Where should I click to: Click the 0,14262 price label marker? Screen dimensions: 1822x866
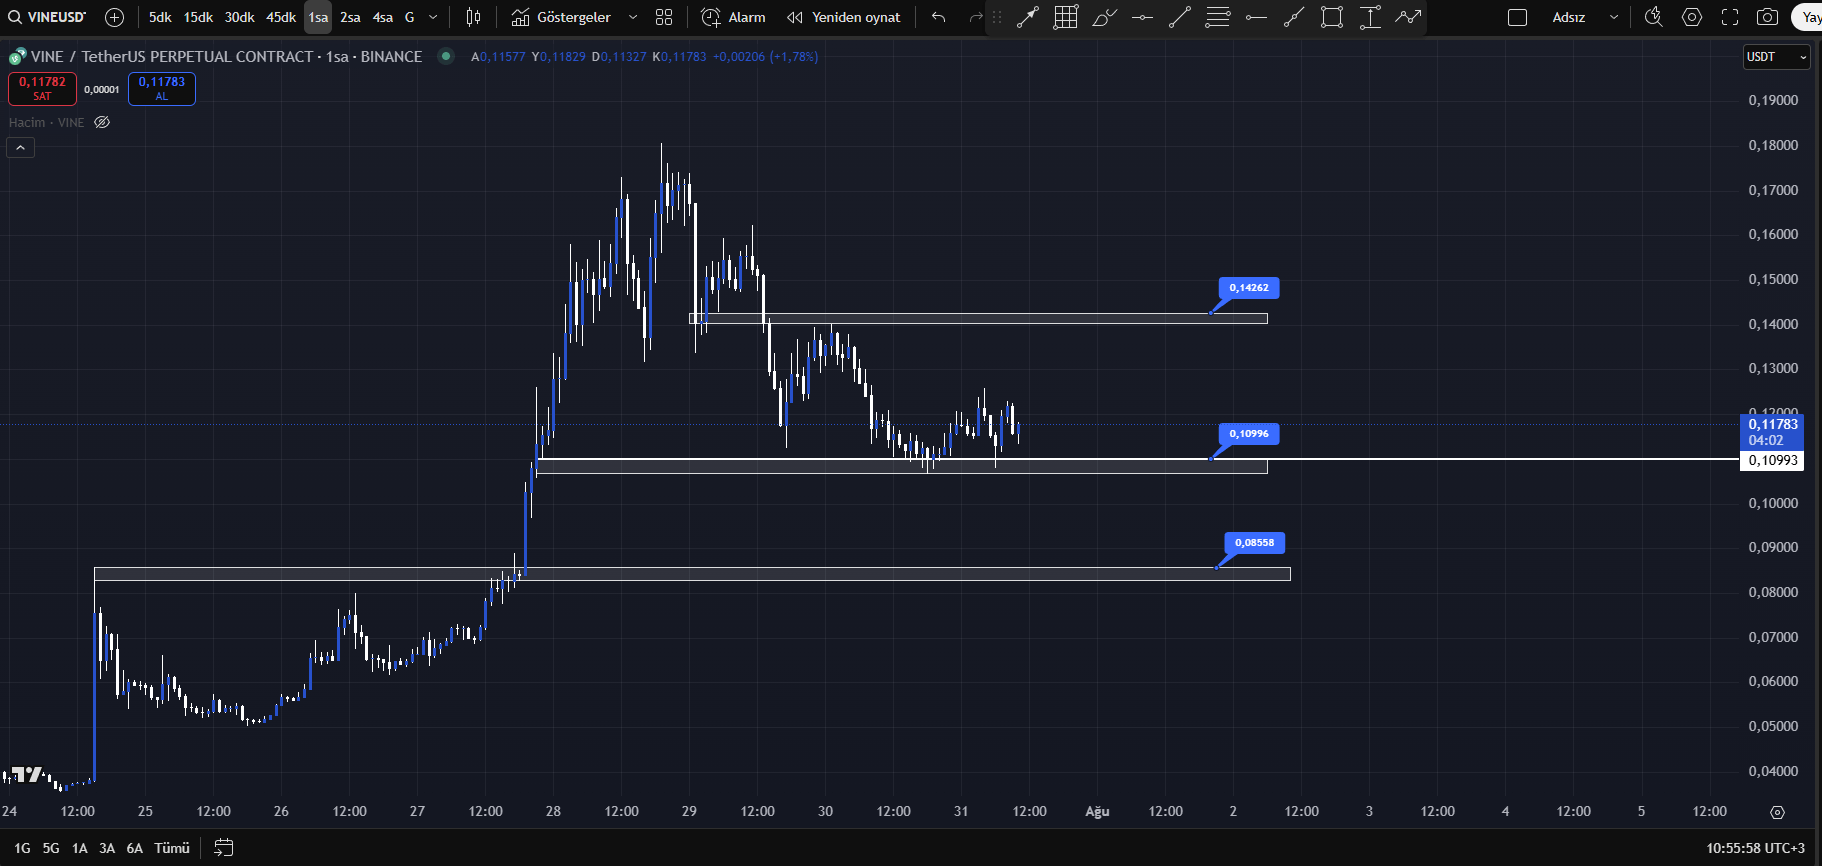1248,288
